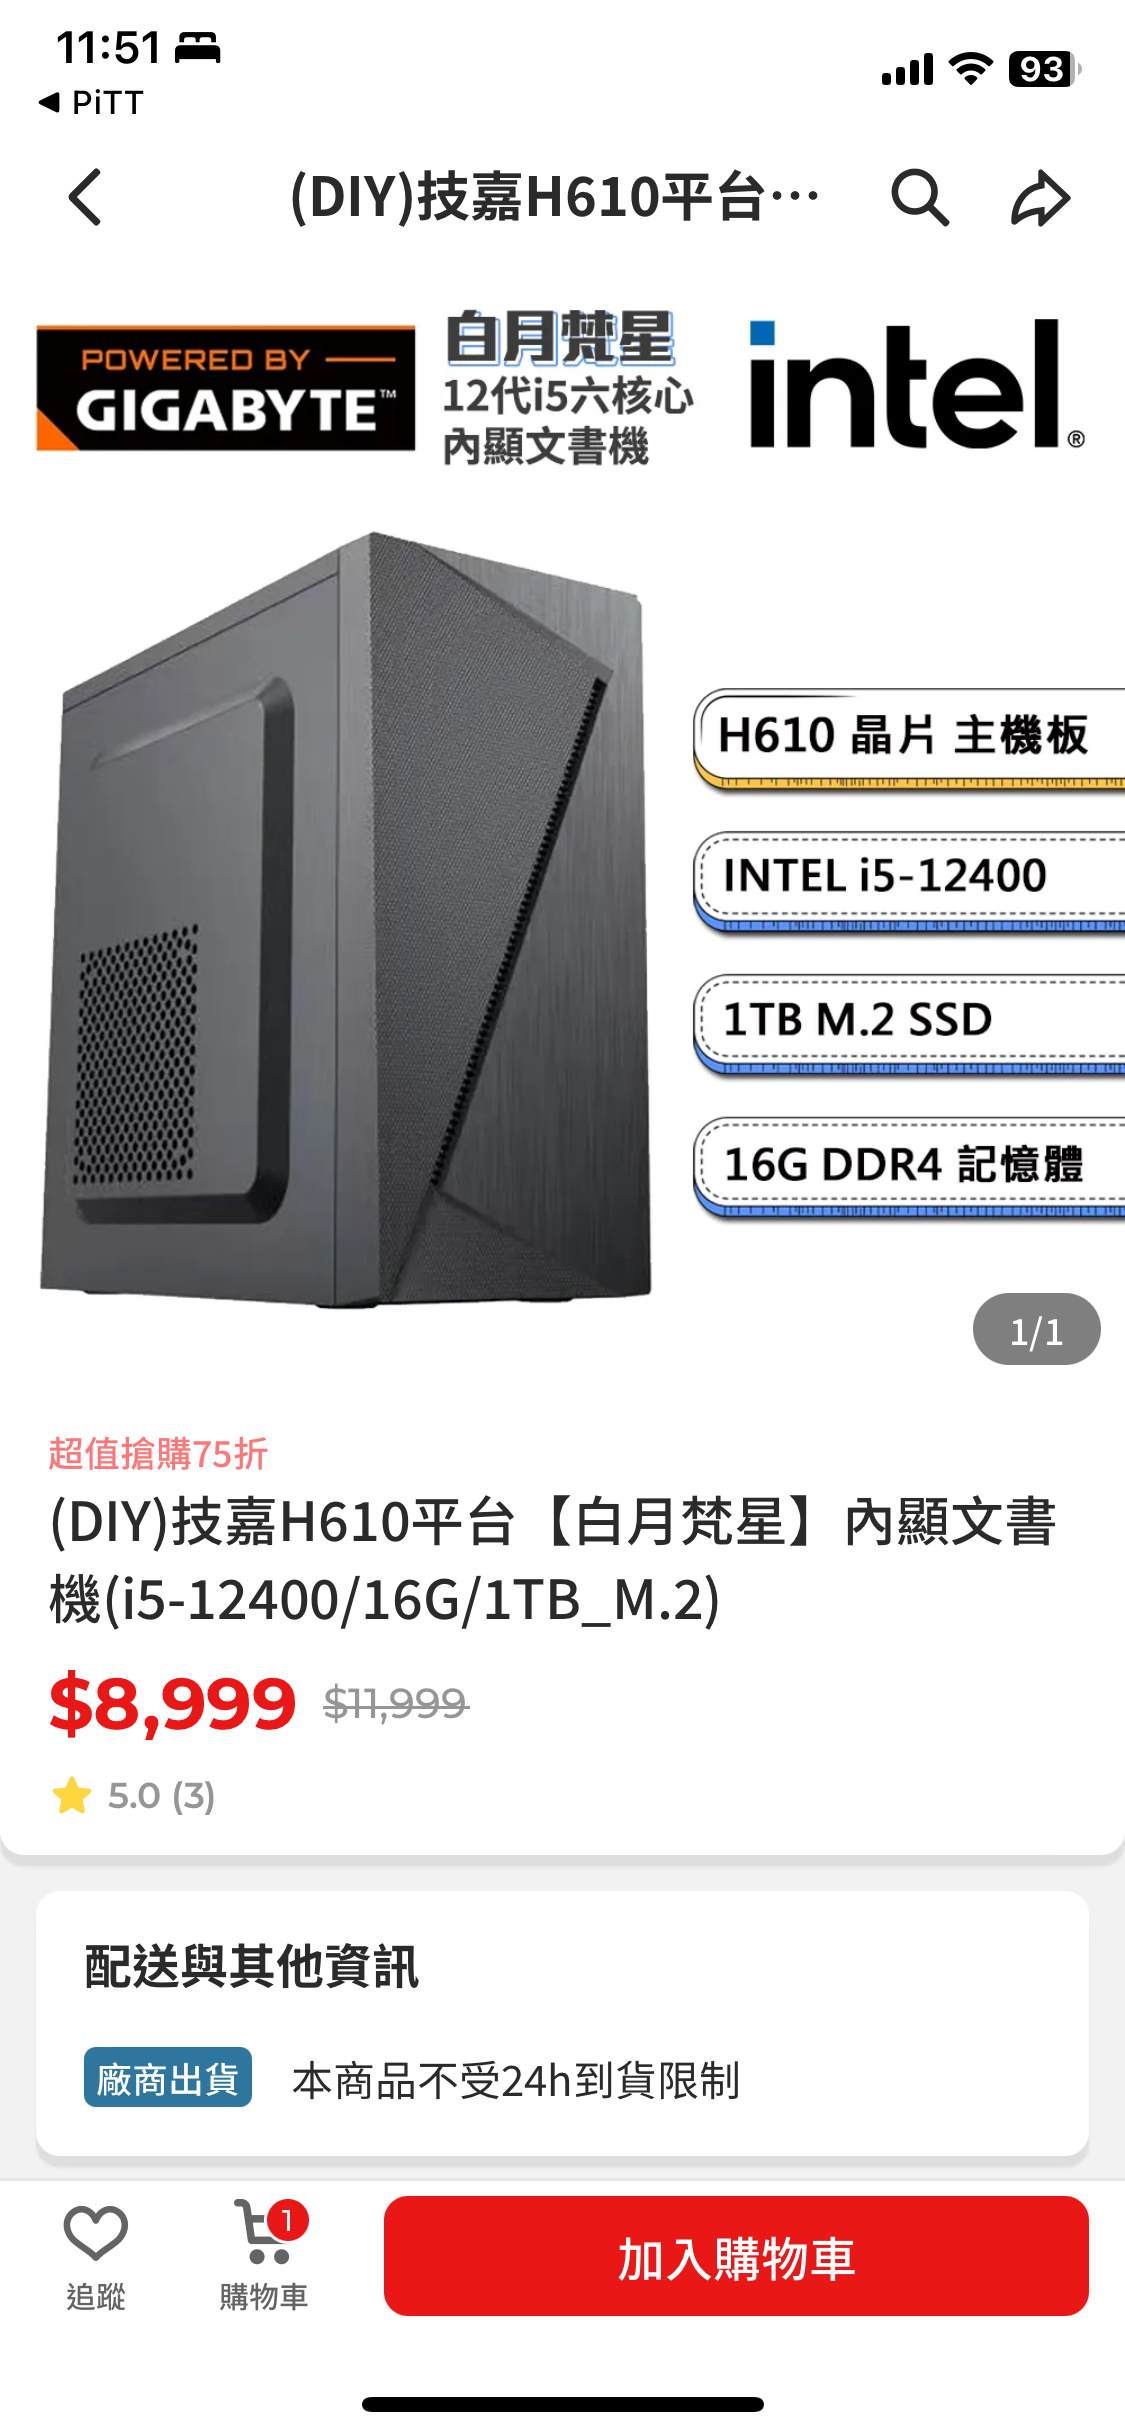The height and width of the screenshot is (2436, 1125).
Task: Tap the $8,999 sale price
Action: (x=172, y=1704)
